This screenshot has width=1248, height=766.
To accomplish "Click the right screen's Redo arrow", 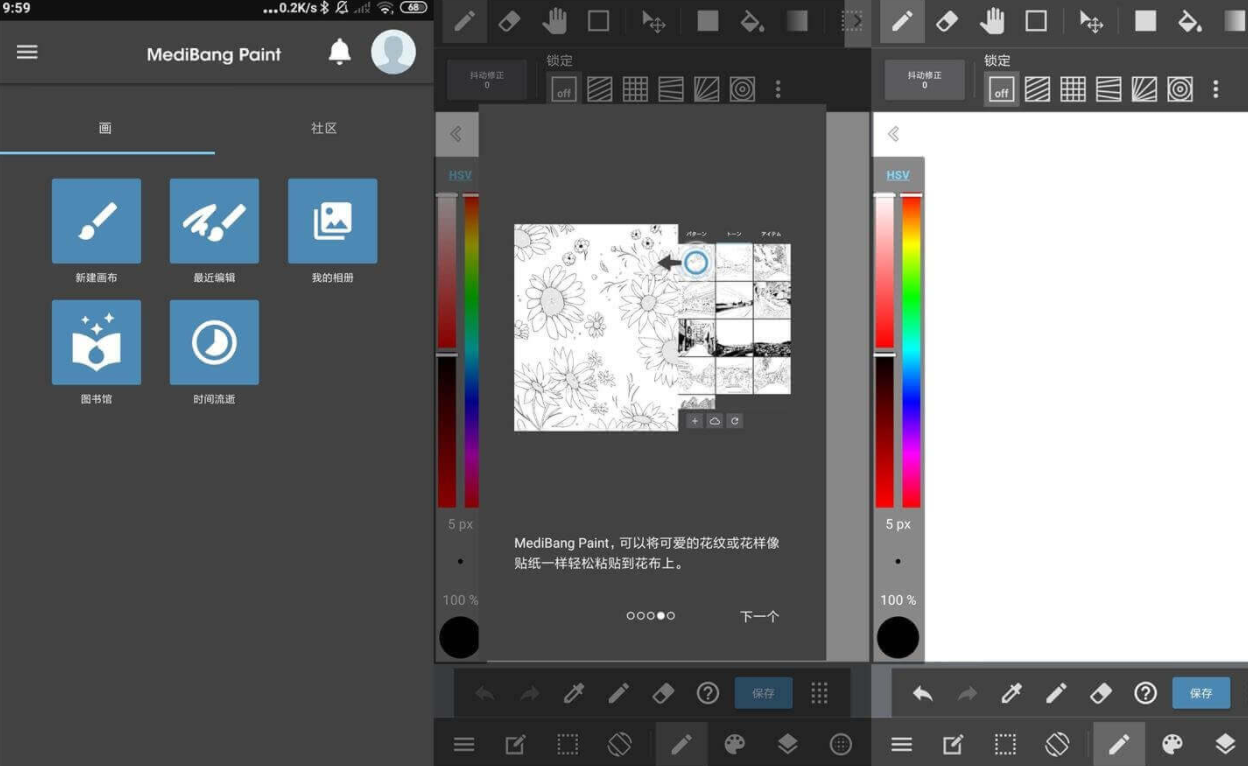I will (967, 693).
